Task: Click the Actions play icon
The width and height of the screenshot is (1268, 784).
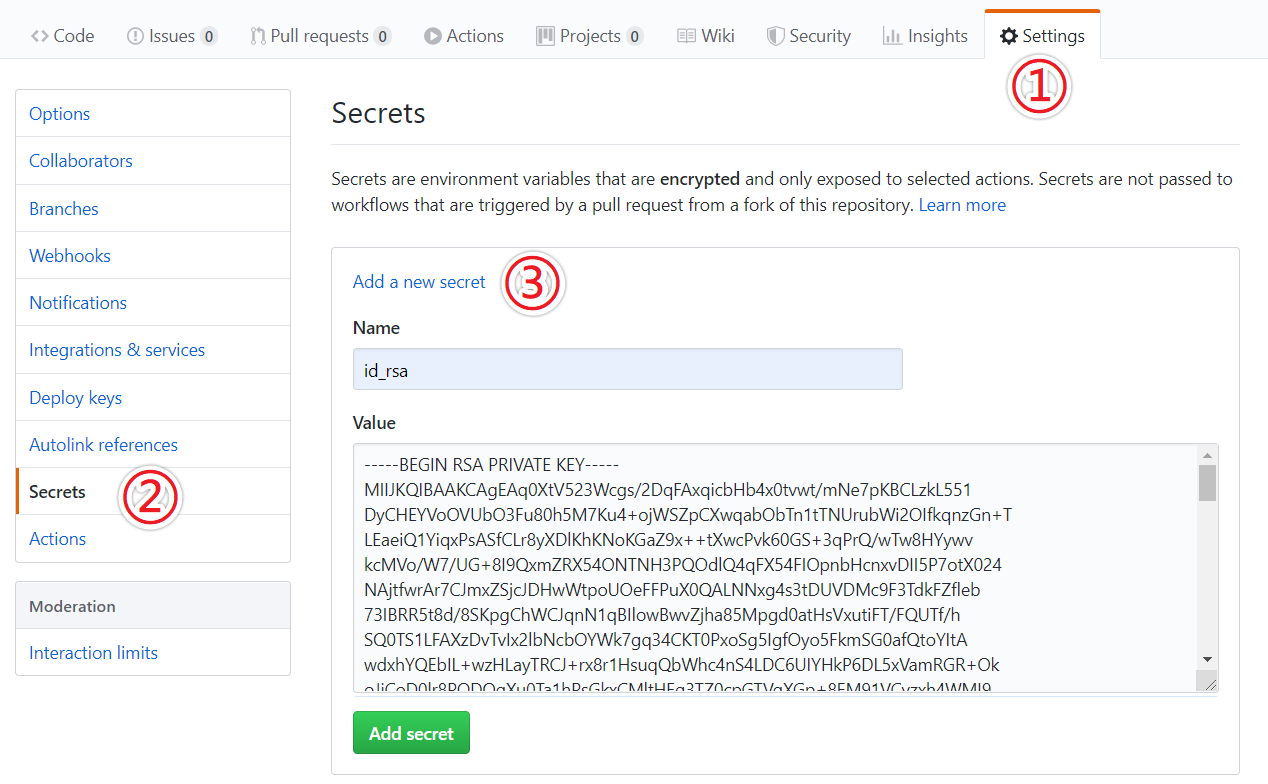Action: point(432,36)
